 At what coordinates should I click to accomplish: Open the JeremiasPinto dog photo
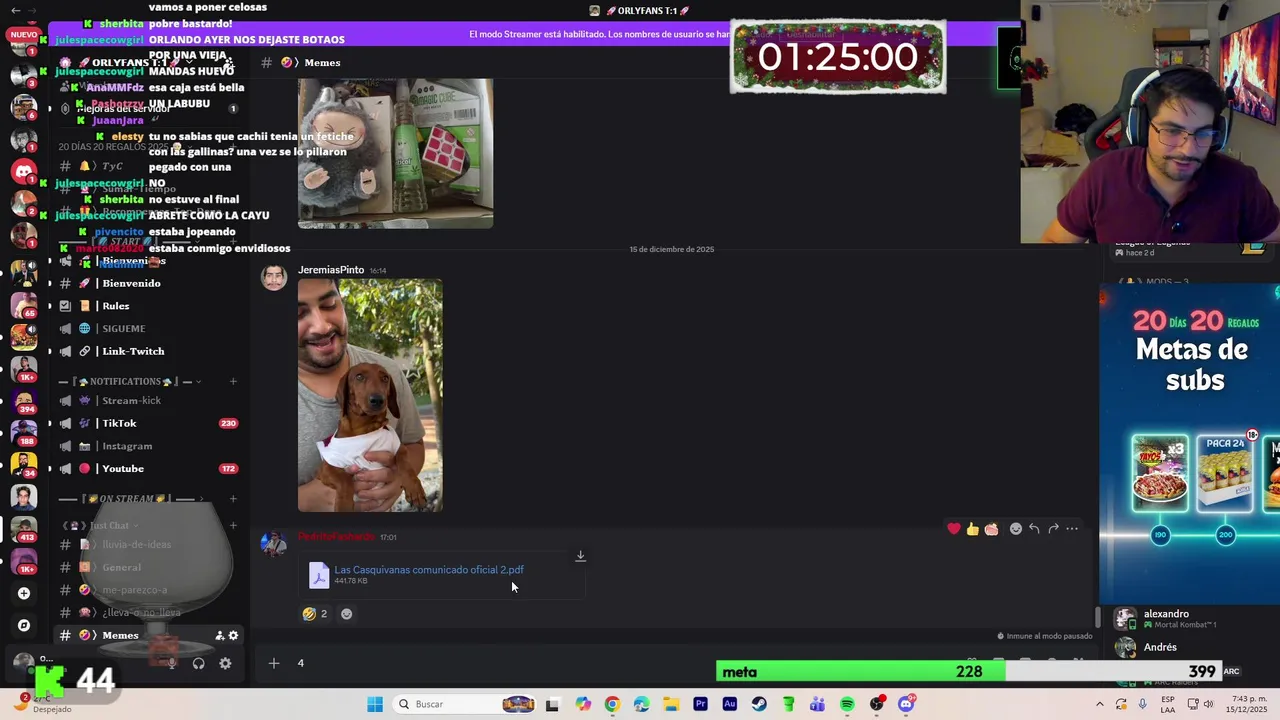(x=370, y=395)
